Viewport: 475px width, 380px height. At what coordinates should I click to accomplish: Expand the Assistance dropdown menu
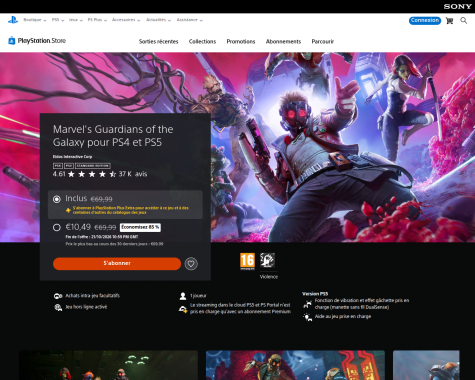pos(189,20)
